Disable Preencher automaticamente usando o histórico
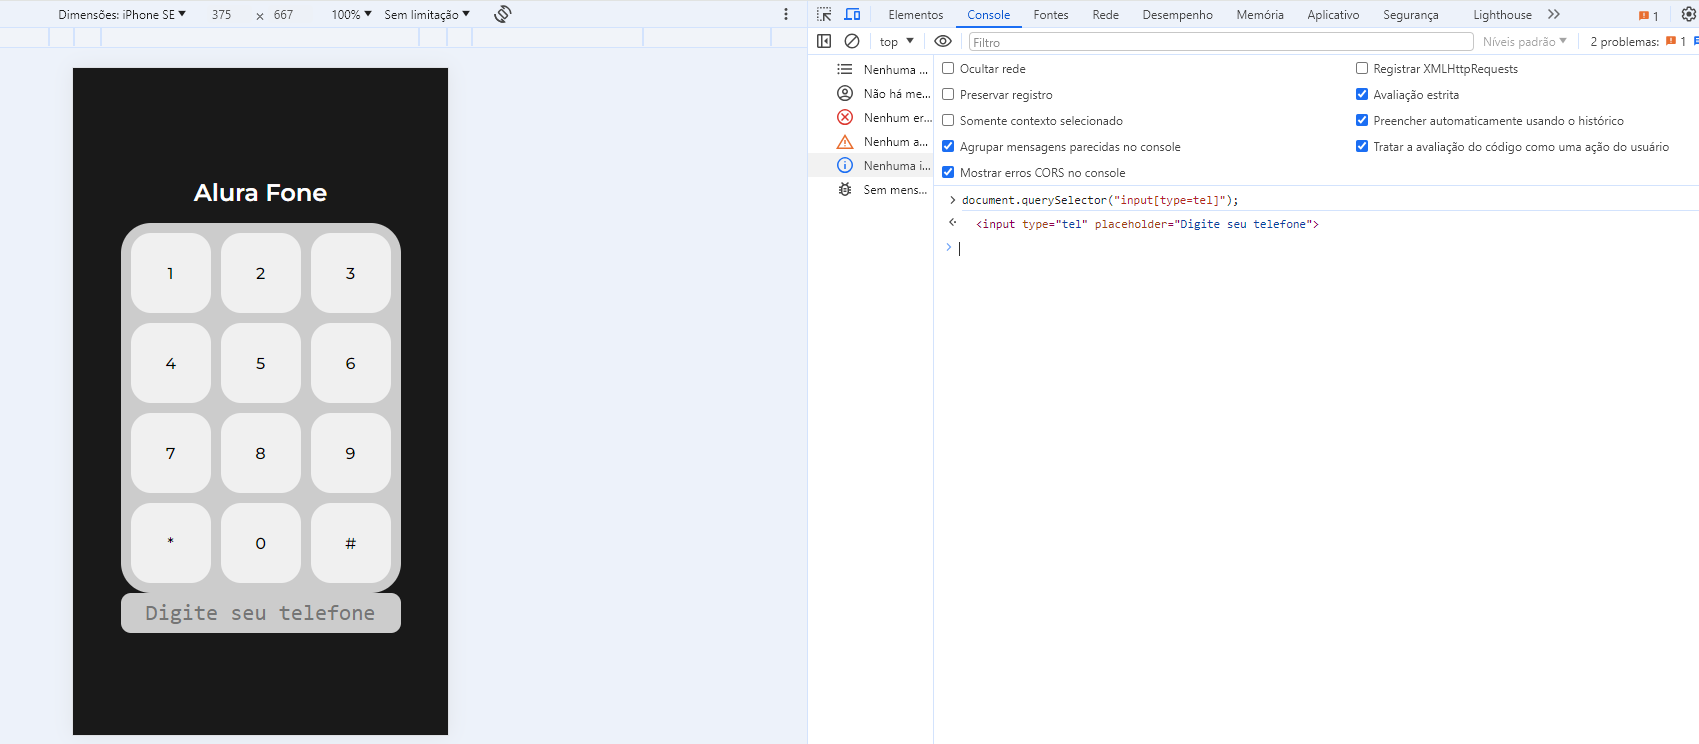Image resolution: width=1699 pixels, height=744 pixels. [1362, 120]
